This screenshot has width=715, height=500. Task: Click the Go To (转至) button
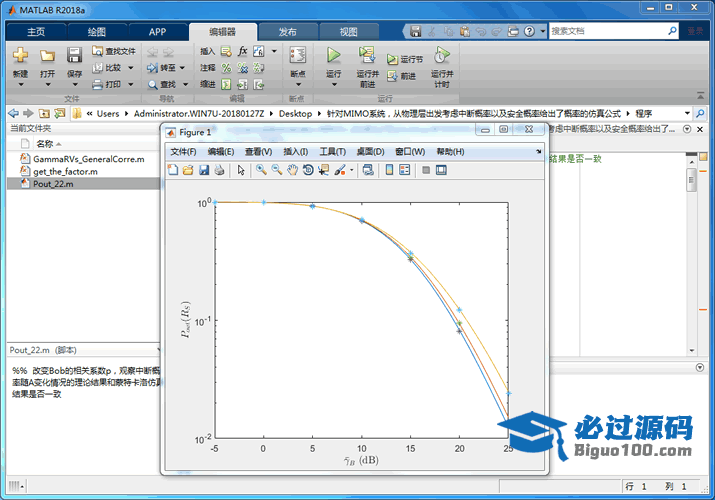click(161, 68)
